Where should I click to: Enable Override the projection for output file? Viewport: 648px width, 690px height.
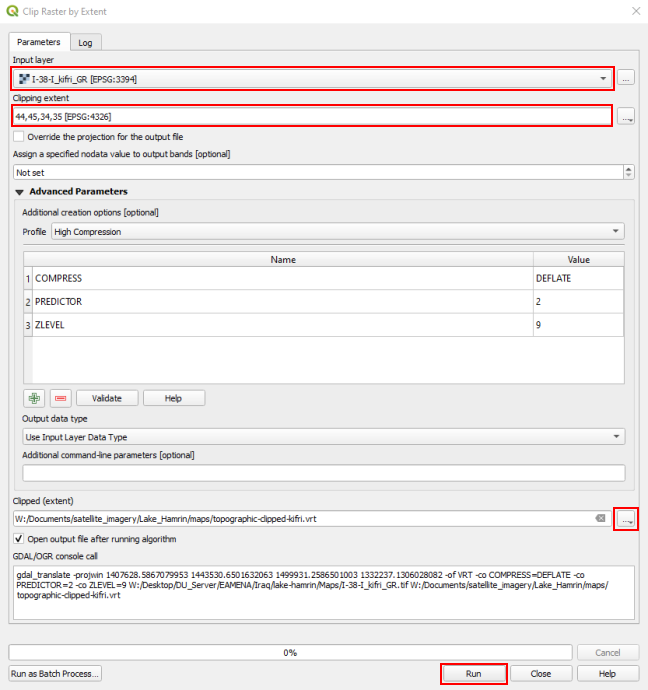click(19, 136)
